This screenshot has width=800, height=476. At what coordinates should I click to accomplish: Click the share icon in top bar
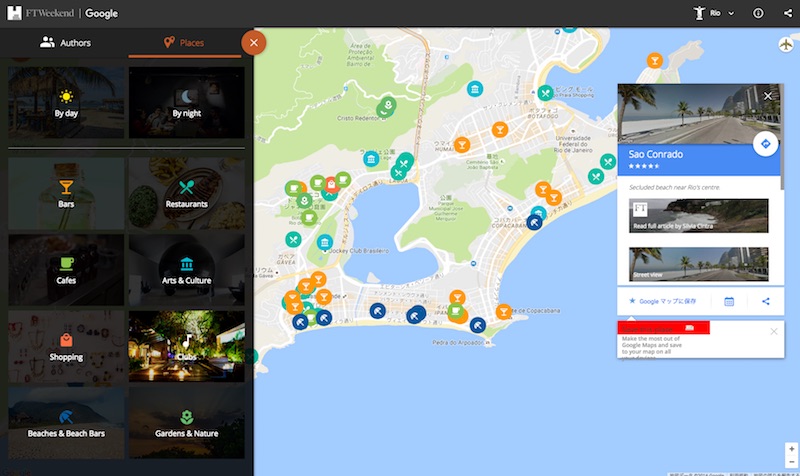tap(787, 13)
